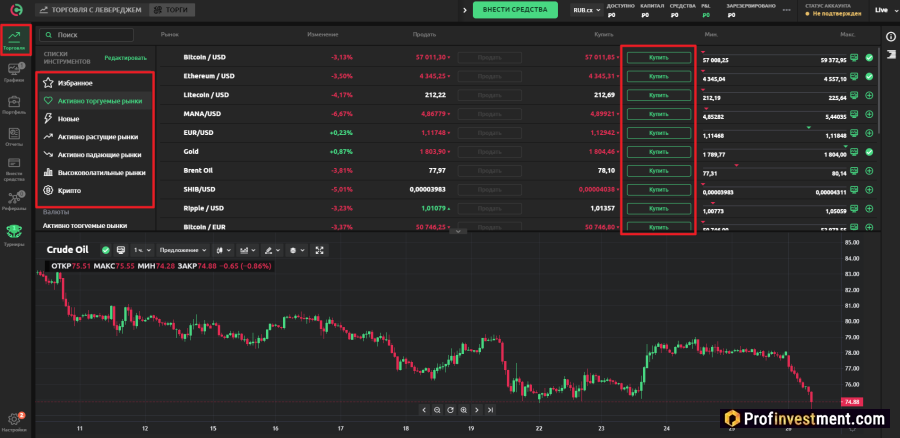Zoom in the chart with the plus magnifier
Screen dimensions: 900x438
coord(464,410)
